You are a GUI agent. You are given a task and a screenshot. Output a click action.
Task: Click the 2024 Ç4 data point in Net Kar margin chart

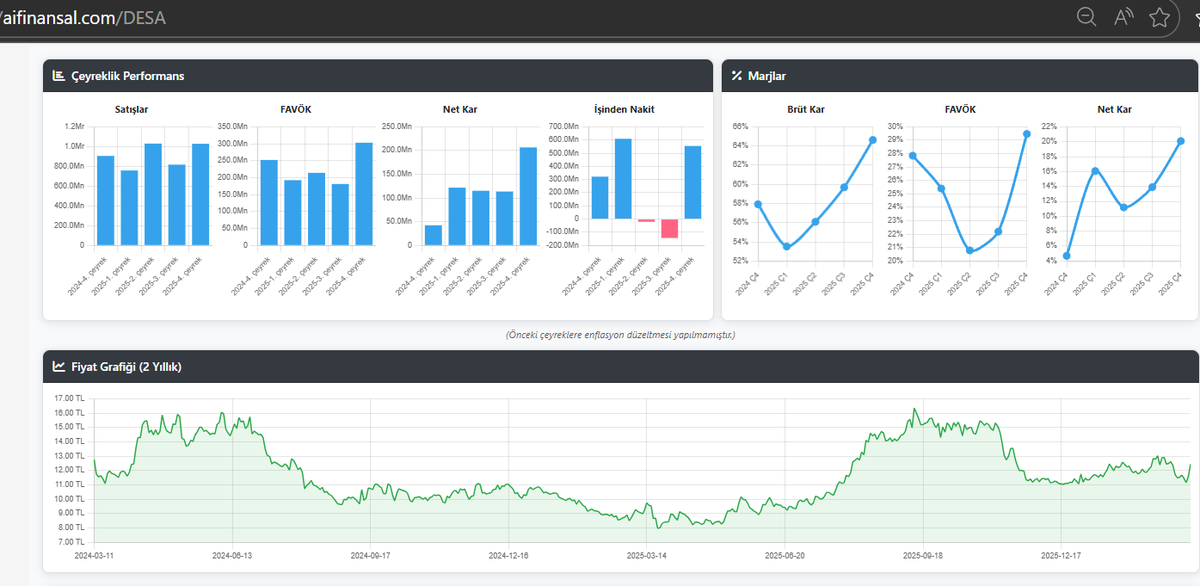tap(1066, 255)
